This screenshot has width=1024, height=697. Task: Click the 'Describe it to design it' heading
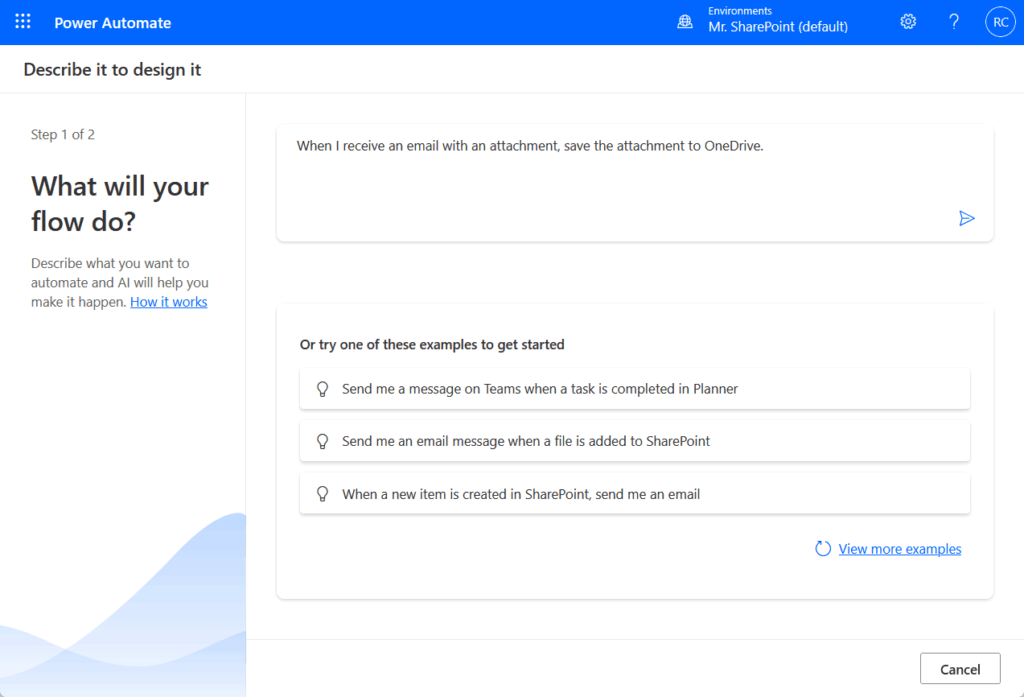[x=112, y=69]
